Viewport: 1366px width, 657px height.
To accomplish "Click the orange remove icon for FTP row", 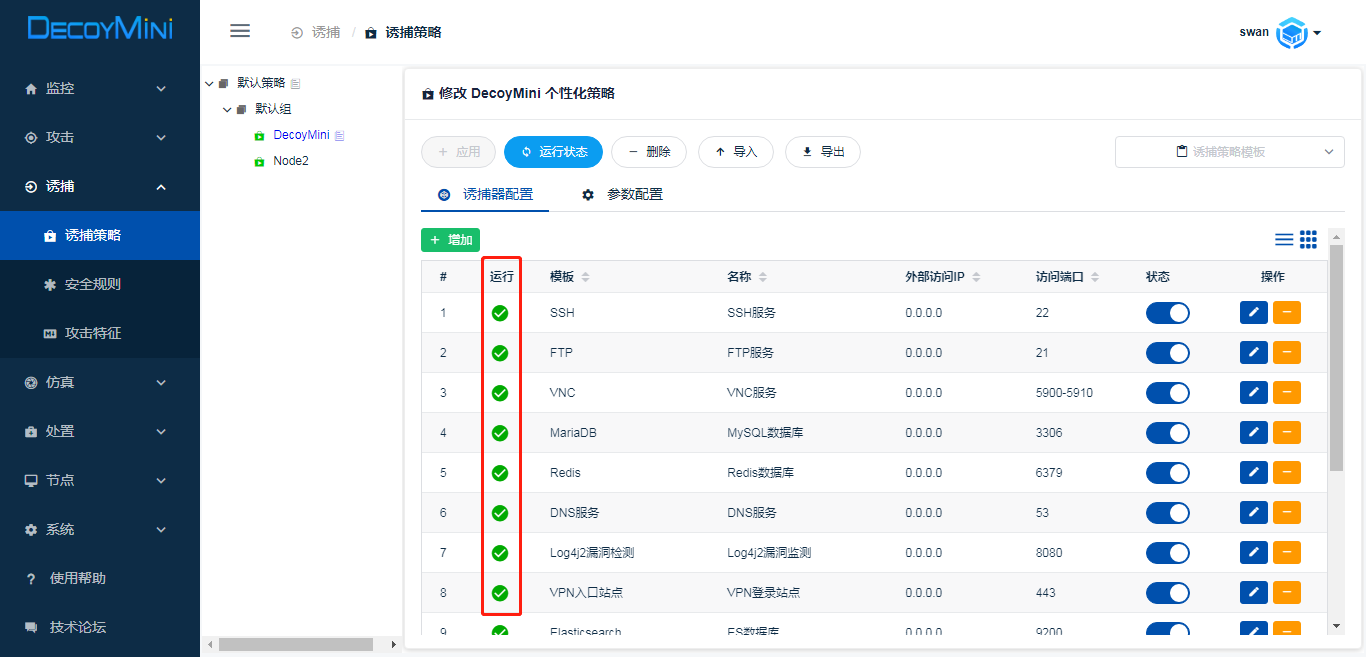I will pyautogui.click(x=1286, y=353).
